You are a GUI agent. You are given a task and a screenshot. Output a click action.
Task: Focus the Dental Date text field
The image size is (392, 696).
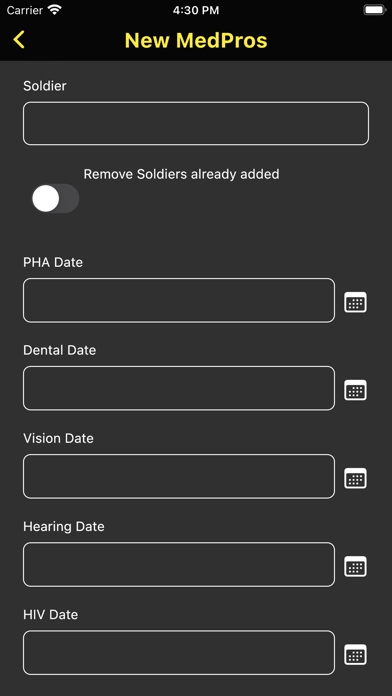pyautogui.click(x=179, y=388)
